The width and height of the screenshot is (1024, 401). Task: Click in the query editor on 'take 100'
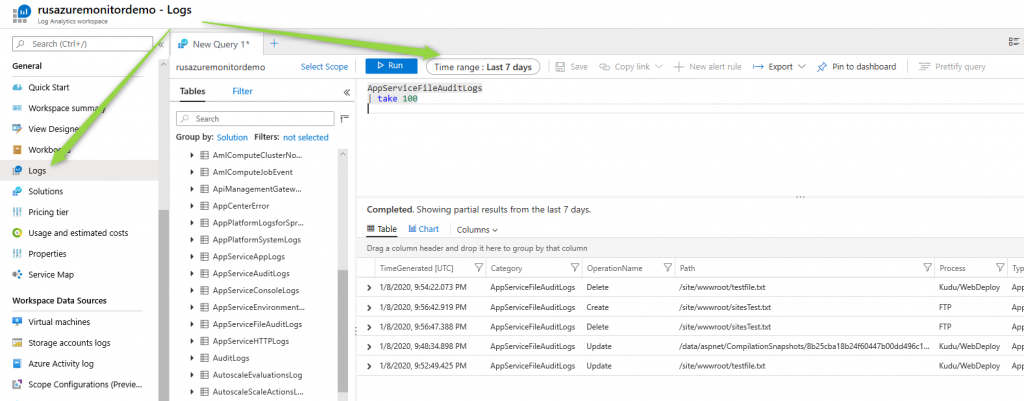pos(397,99)
